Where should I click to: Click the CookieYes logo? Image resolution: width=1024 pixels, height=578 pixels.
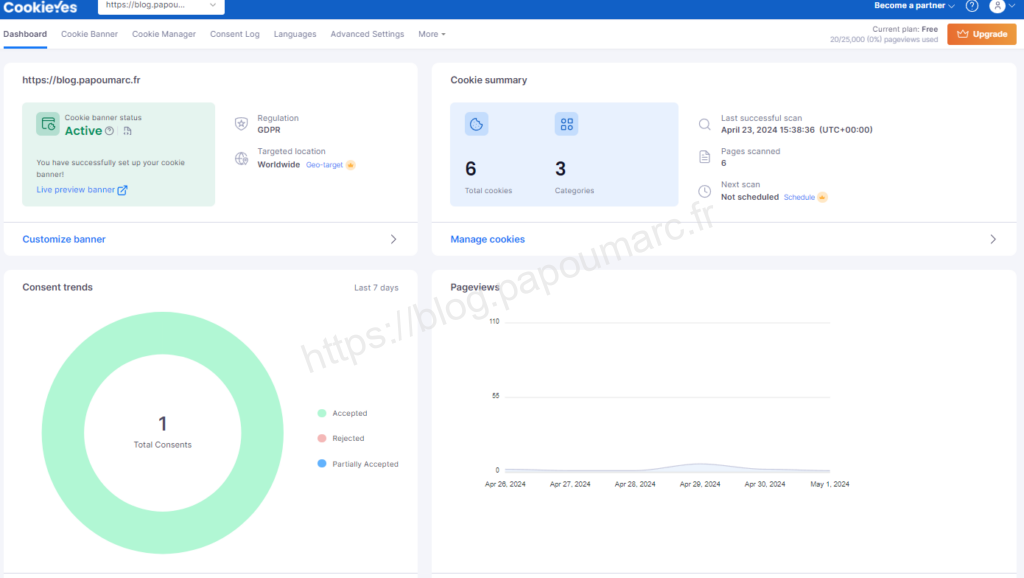40,7
